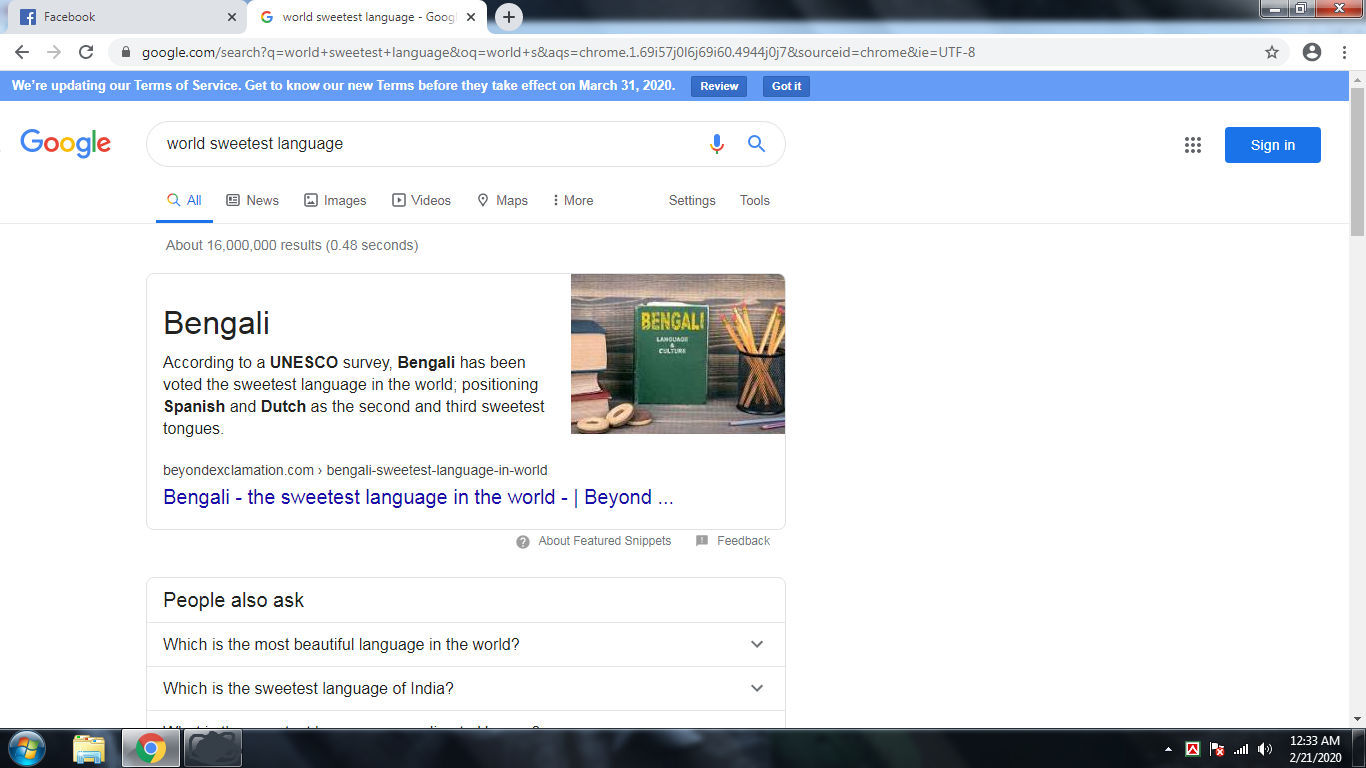Click the Google logo
The width and height of the screenshot is (1366, 768).
coord(65,144)
